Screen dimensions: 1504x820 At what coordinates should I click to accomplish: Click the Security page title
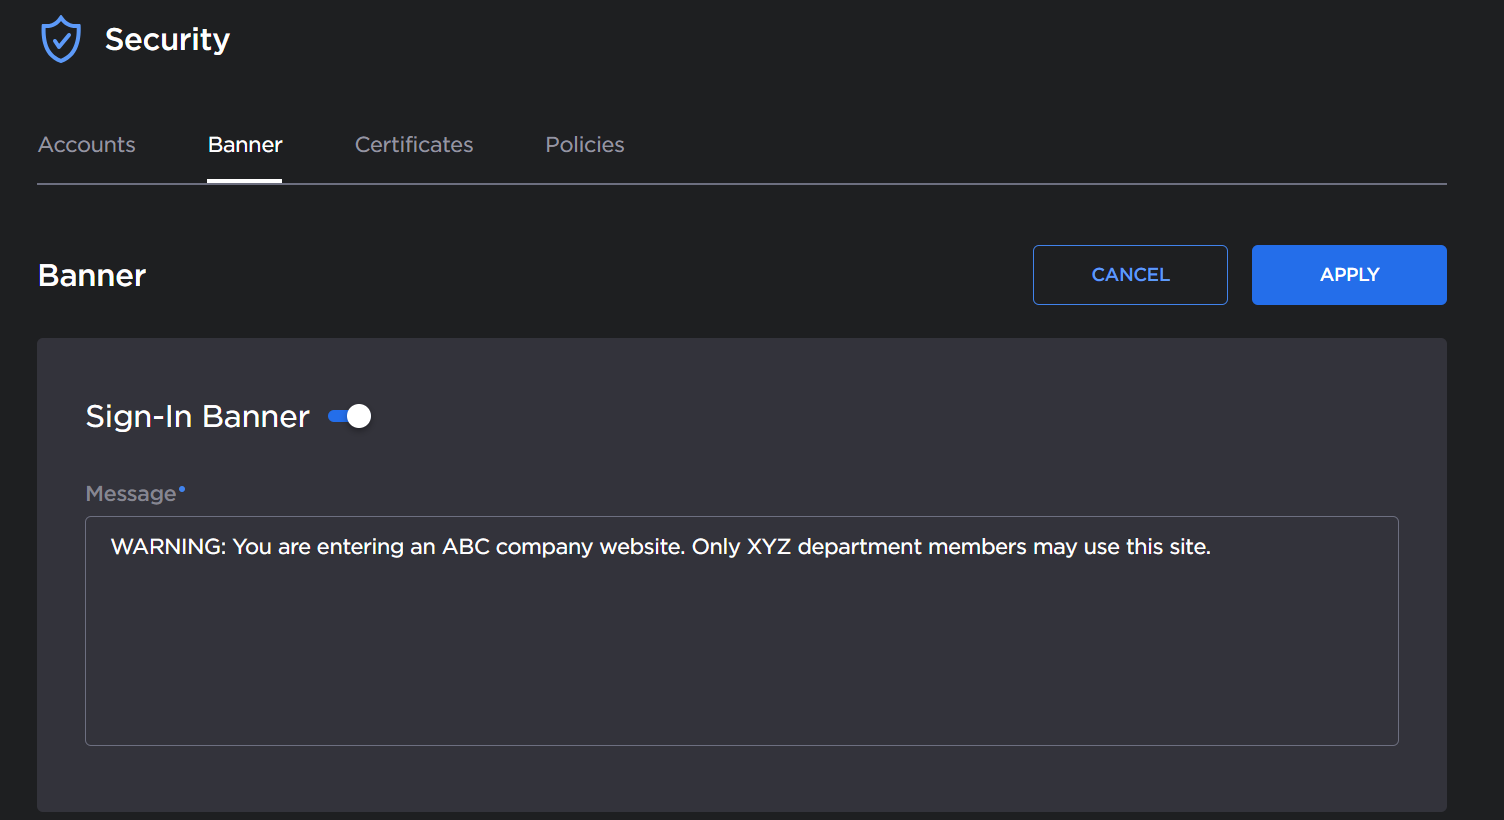tap(167, 40)
